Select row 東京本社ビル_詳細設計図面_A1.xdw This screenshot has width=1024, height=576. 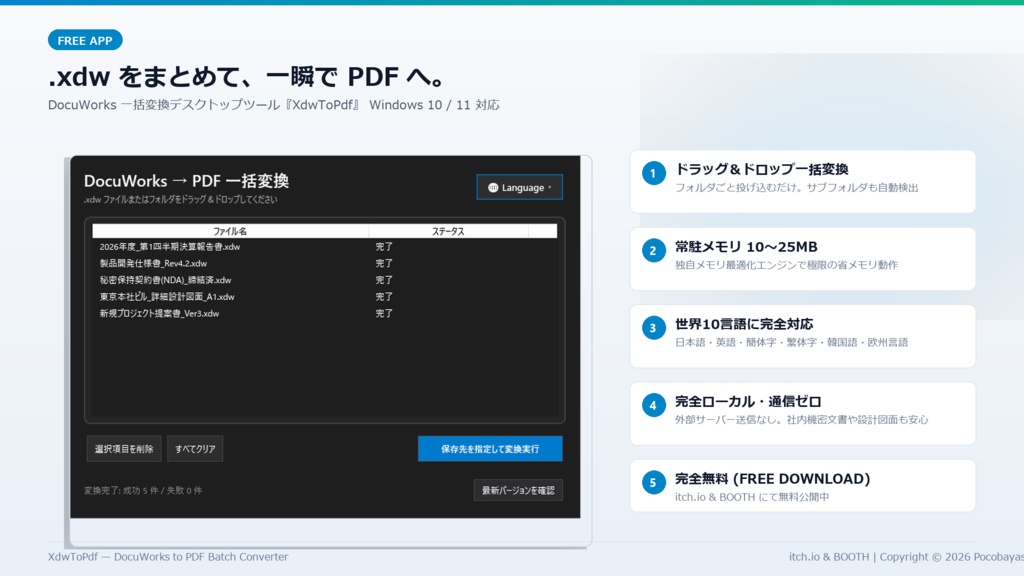click(x=325, y=296)
